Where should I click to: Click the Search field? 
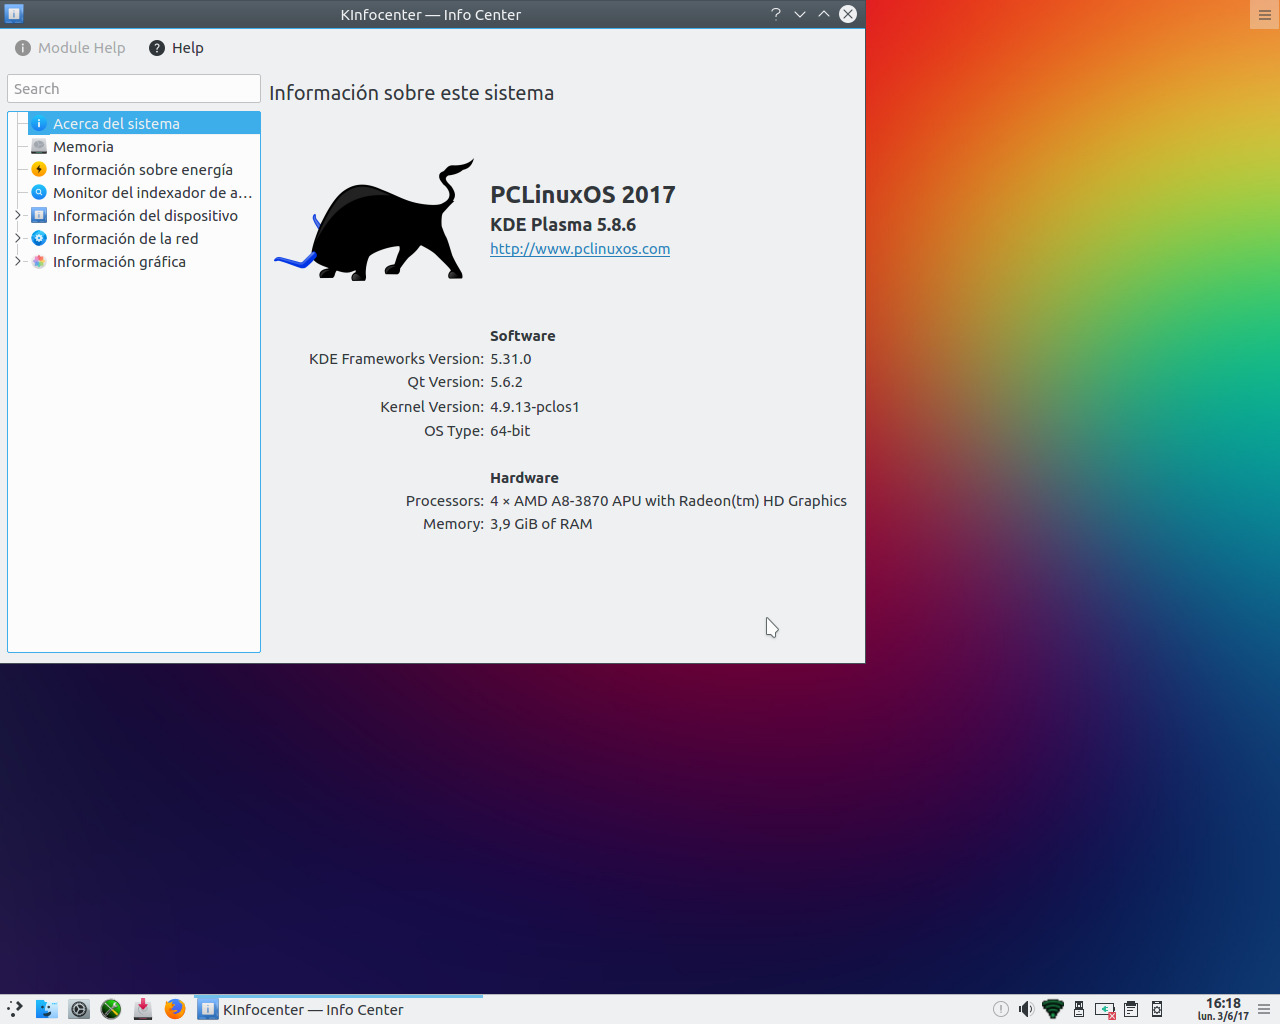tap(134, 89)
